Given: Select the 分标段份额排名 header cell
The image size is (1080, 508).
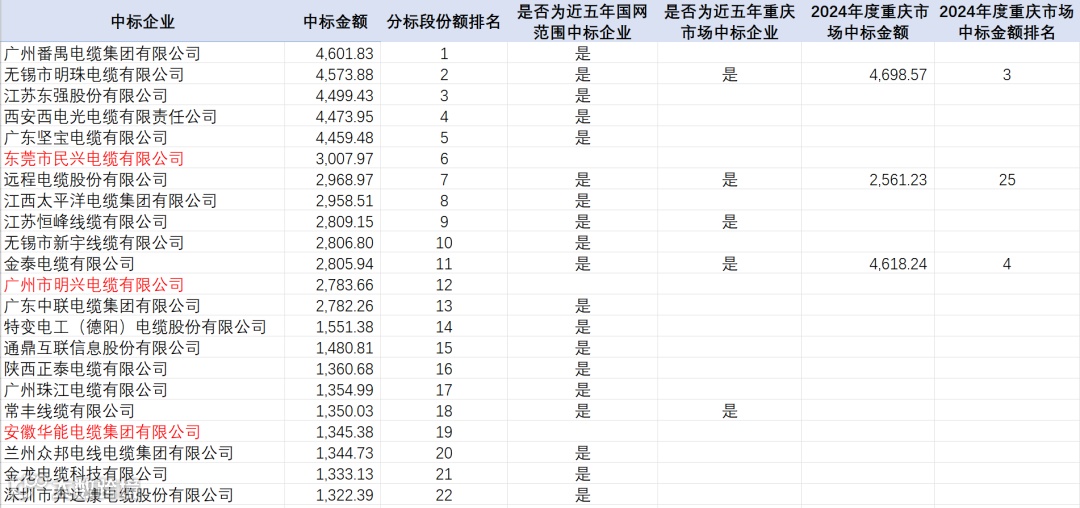Looking at the screenshot, I should [x=444, y=21].
